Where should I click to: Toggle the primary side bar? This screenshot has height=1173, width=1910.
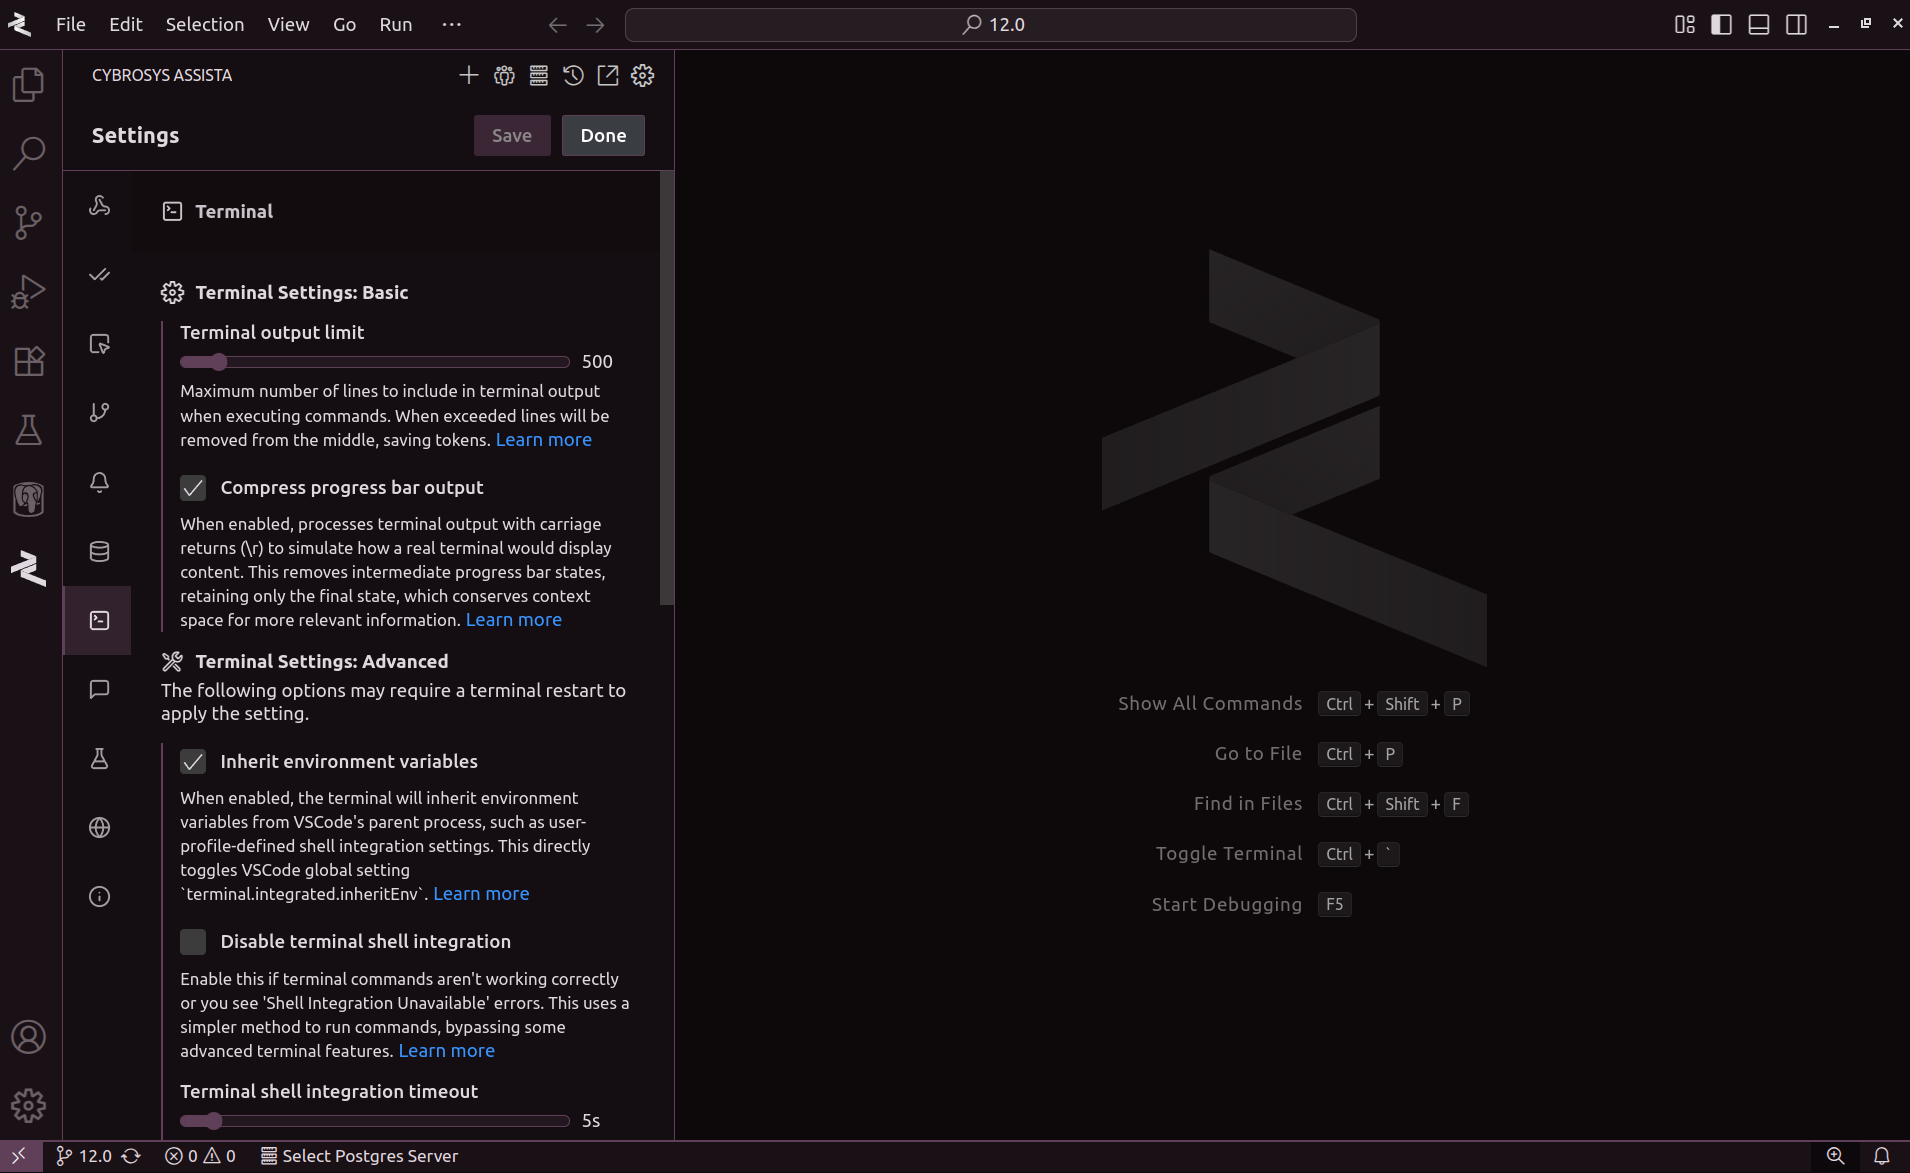tap(1721, 25)
